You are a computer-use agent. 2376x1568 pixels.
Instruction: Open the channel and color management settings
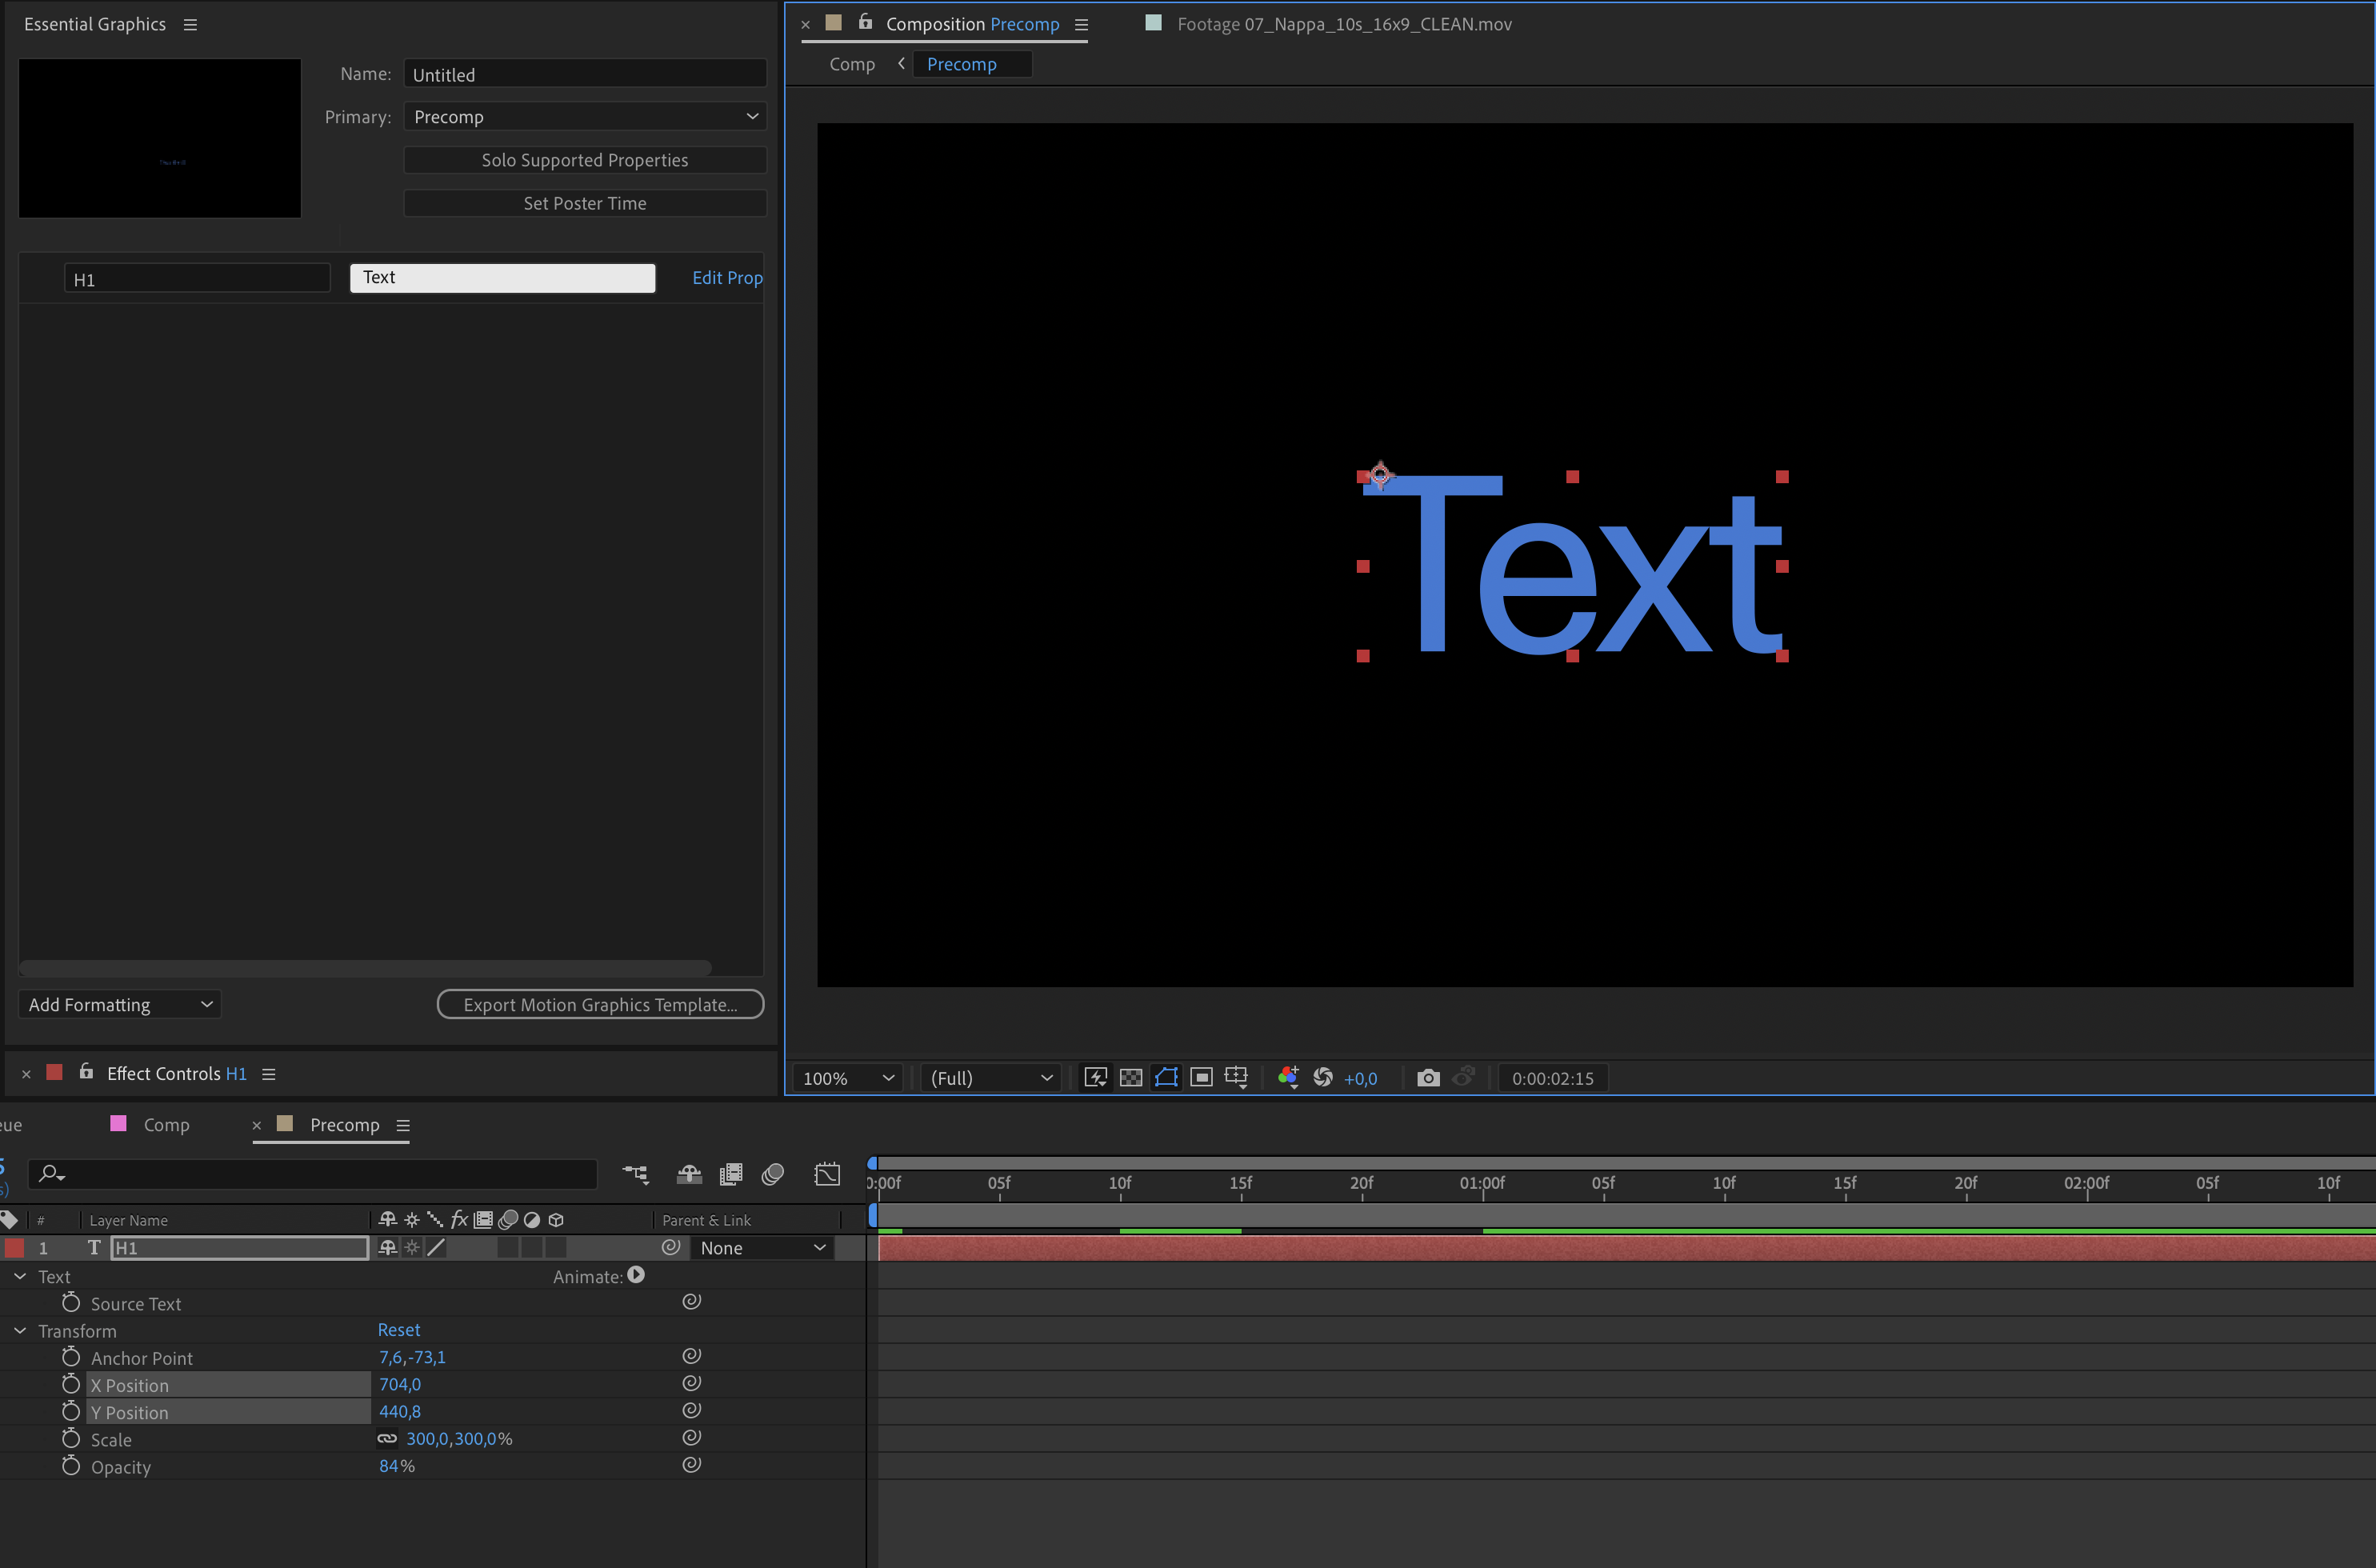(1289, 1077)
